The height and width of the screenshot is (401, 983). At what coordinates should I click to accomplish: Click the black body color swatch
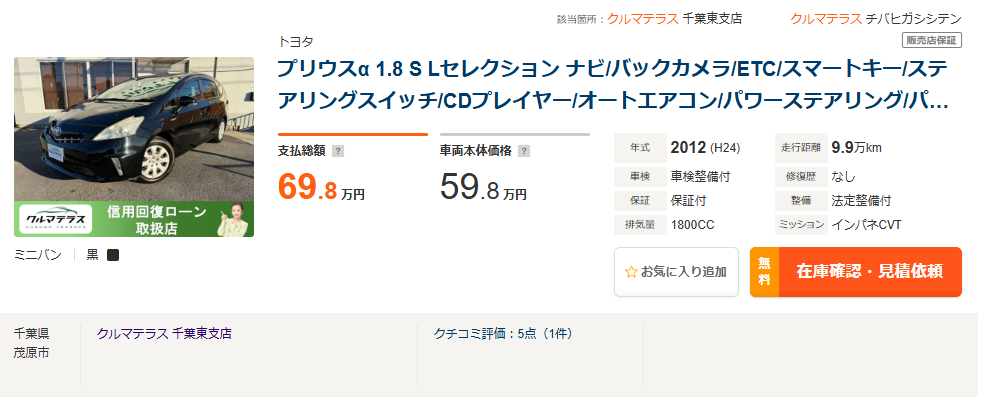click(x=113, y=255)
